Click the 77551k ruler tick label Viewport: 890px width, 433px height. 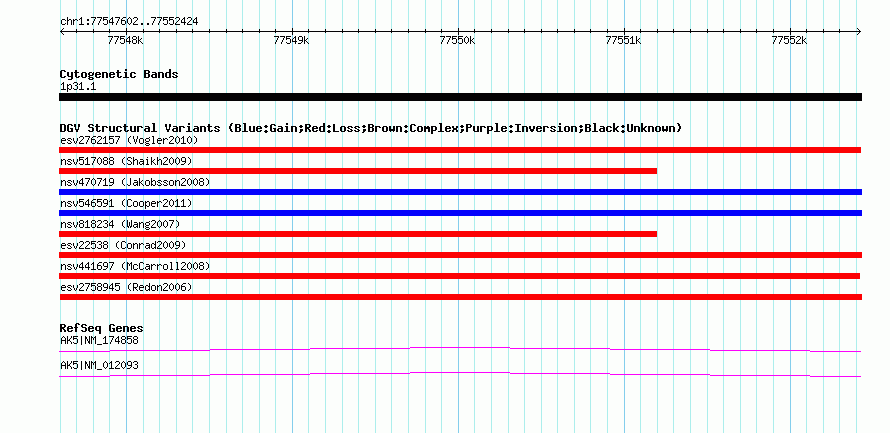[x=624, y=41]
